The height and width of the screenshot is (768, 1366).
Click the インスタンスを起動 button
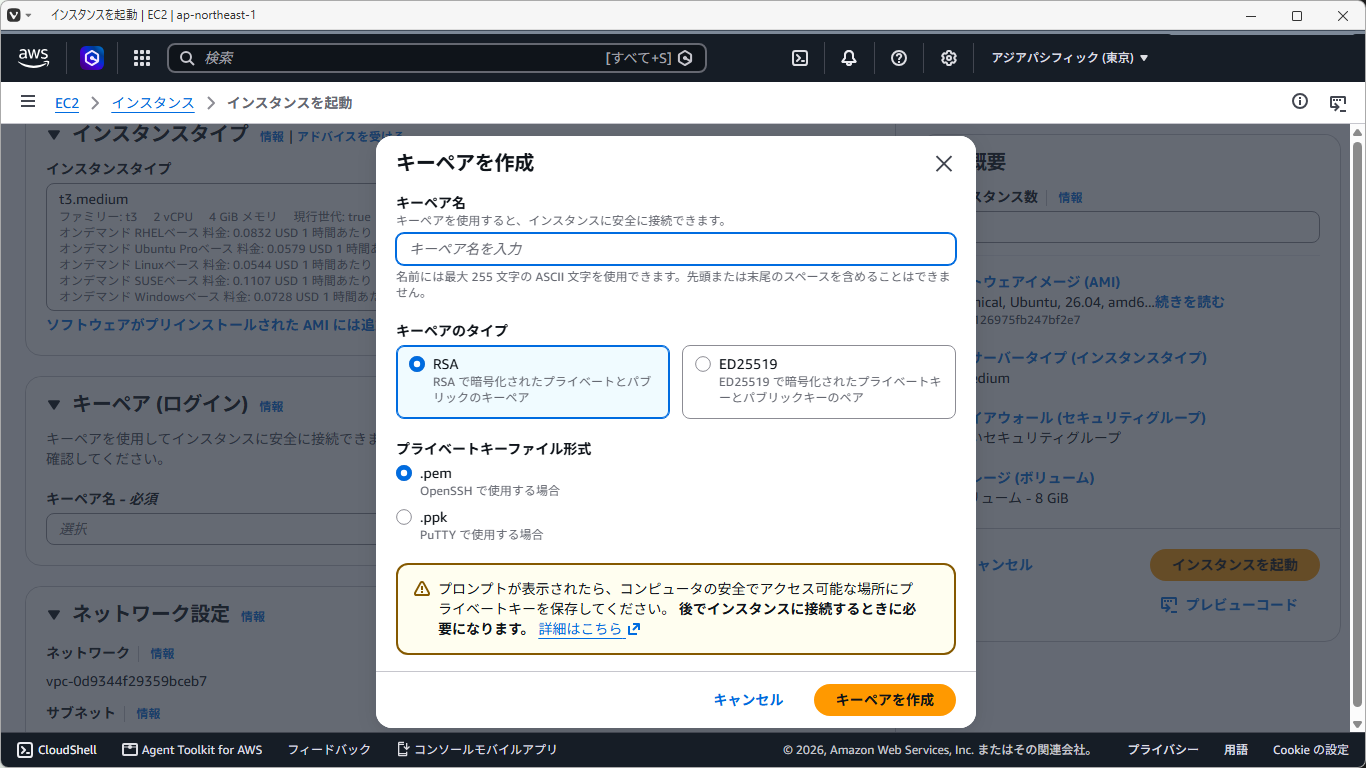[x=1235, y=565]
